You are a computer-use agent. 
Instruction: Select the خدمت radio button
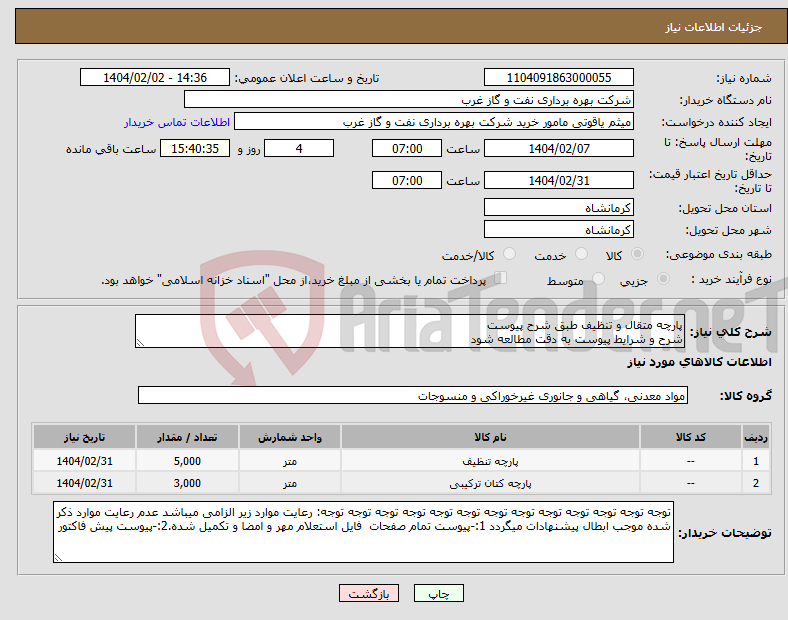tap(581, 254)
